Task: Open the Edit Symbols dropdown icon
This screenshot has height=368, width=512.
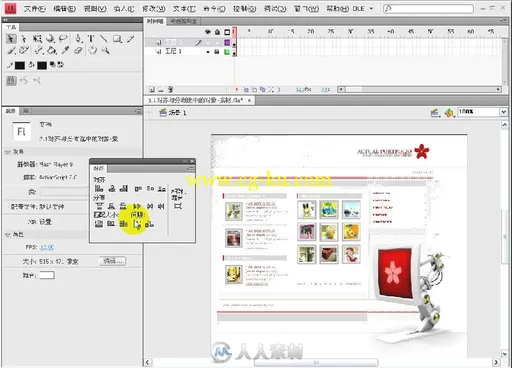Action: [x=449, y=113]
